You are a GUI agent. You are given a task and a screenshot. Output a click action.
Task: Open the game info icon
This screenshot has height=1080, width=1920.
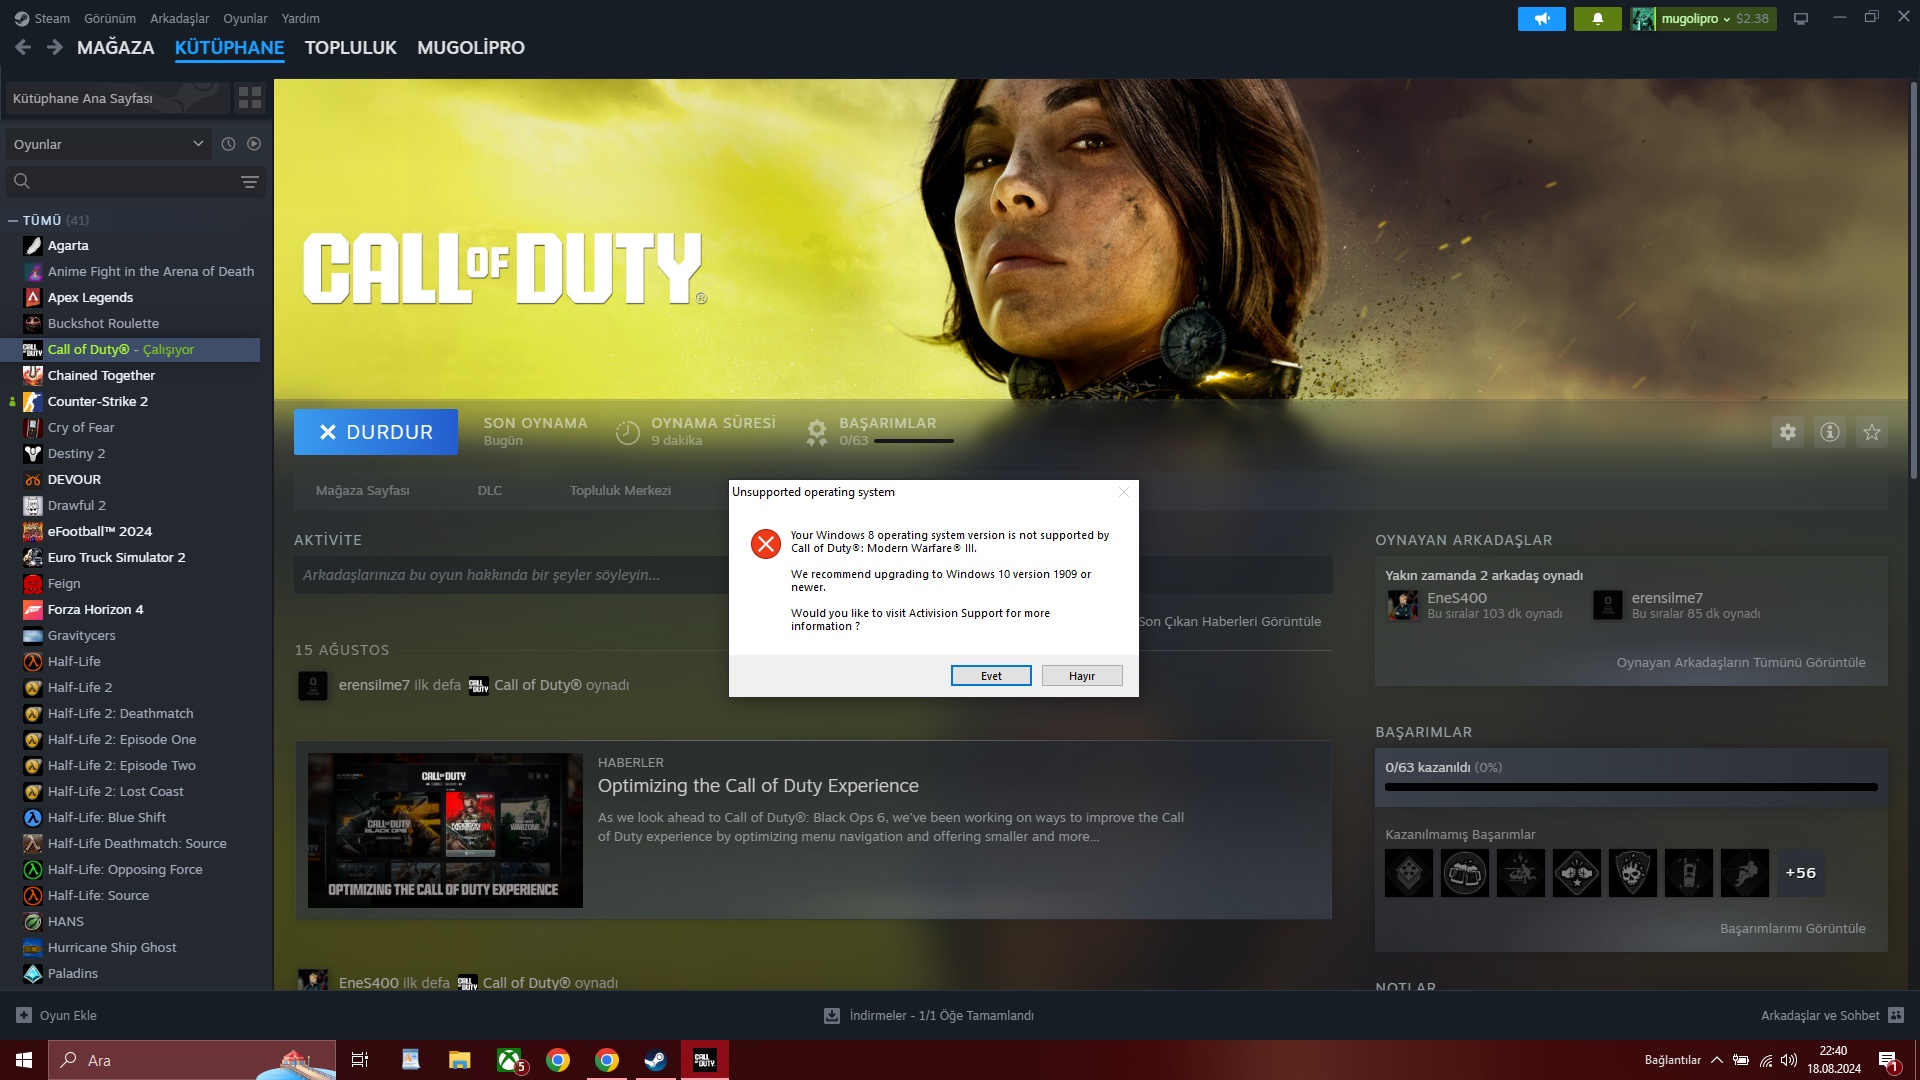pyautogui.click(x=1830, y=432)
